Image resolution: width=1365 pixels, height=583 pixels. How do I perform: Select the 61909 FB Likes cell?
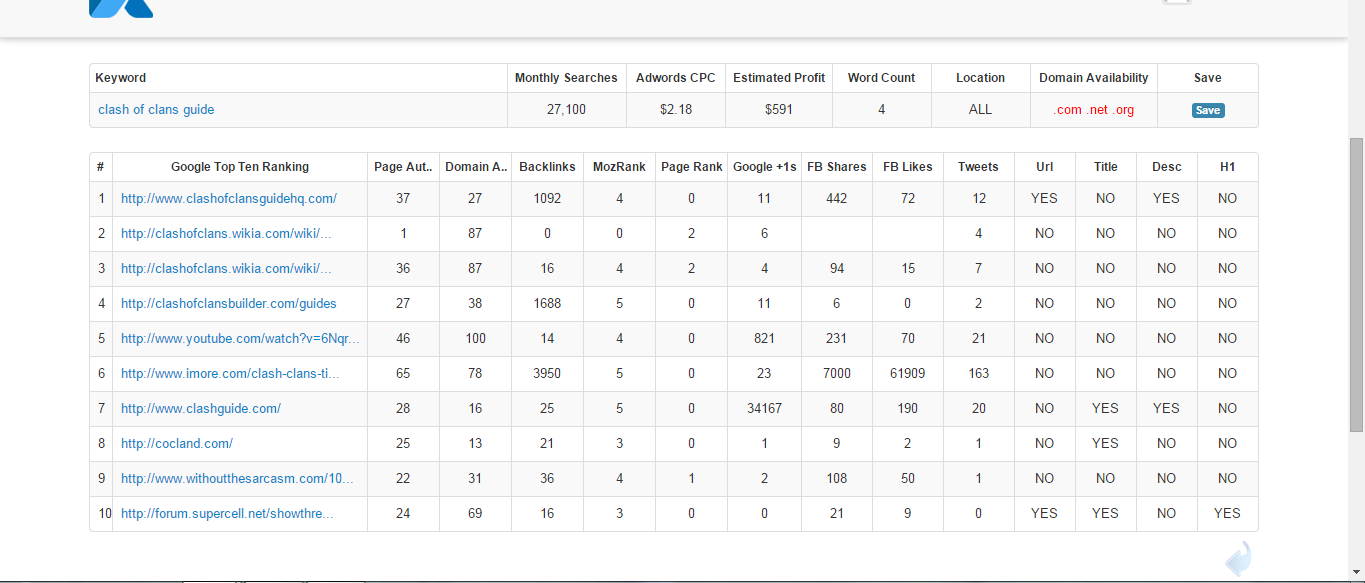click(907, 373)
